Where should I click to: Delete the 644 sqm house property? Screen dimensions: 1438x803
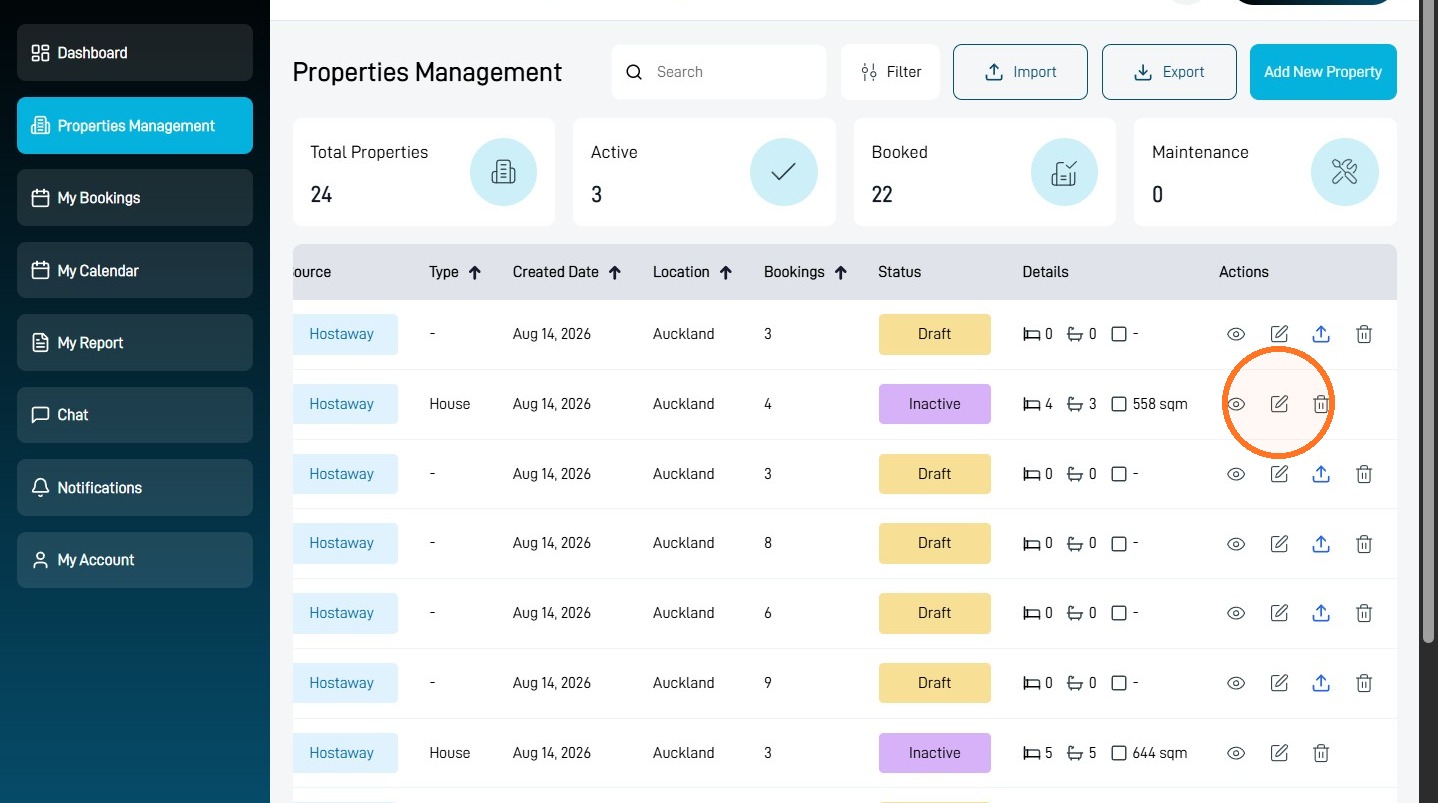tap(1321, 753)
